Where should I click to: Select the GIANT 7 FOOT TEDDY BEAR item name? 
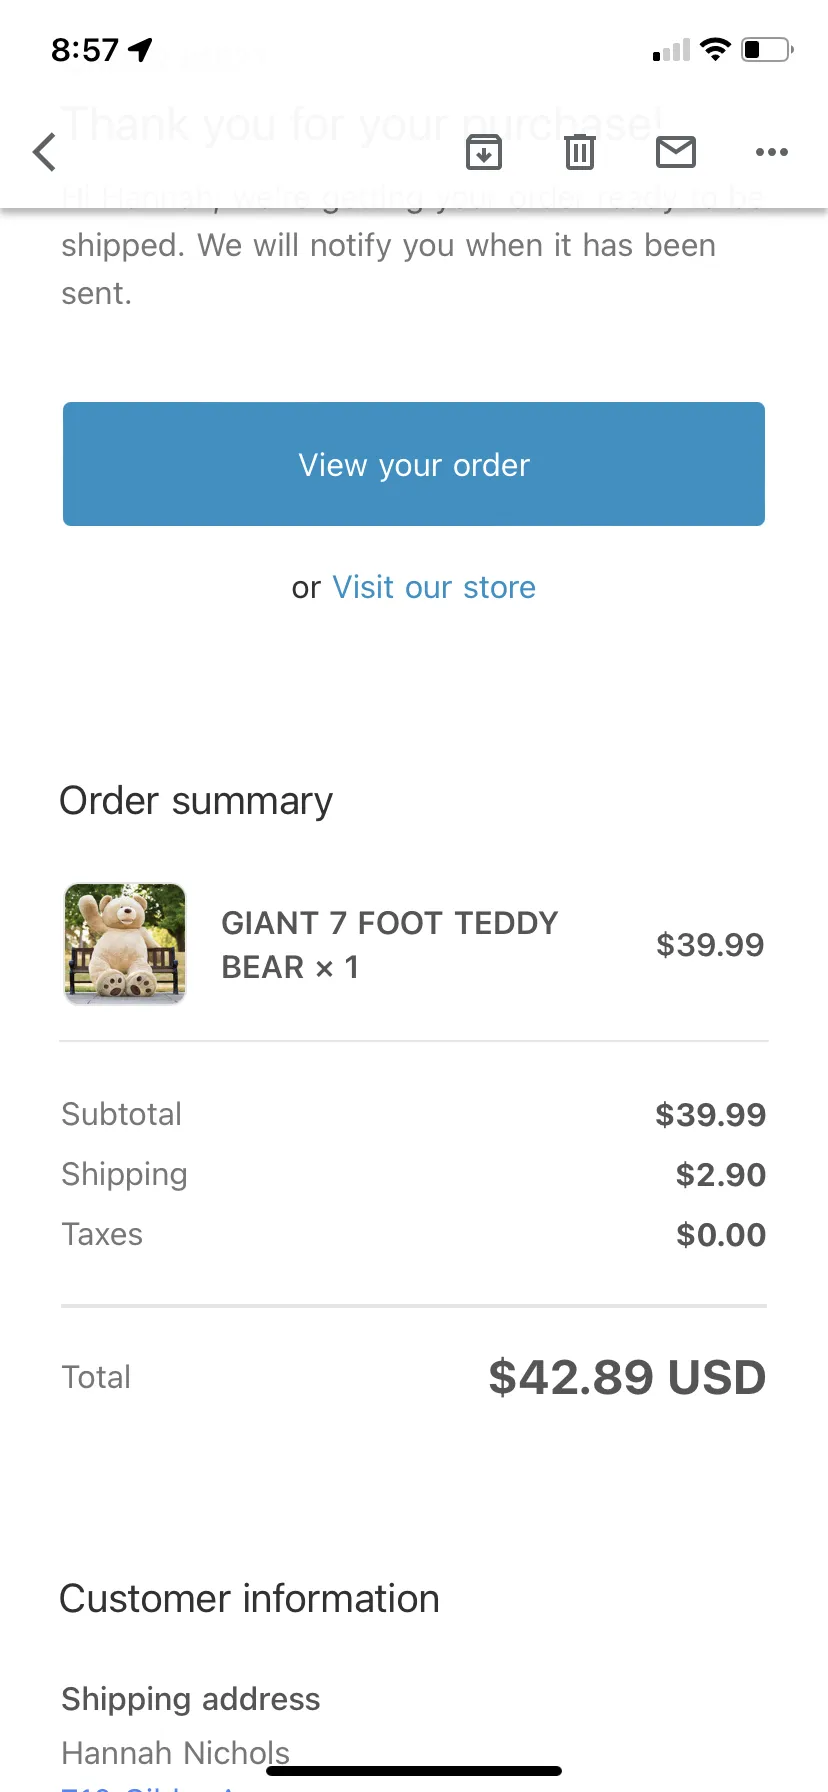pos(390,944)
